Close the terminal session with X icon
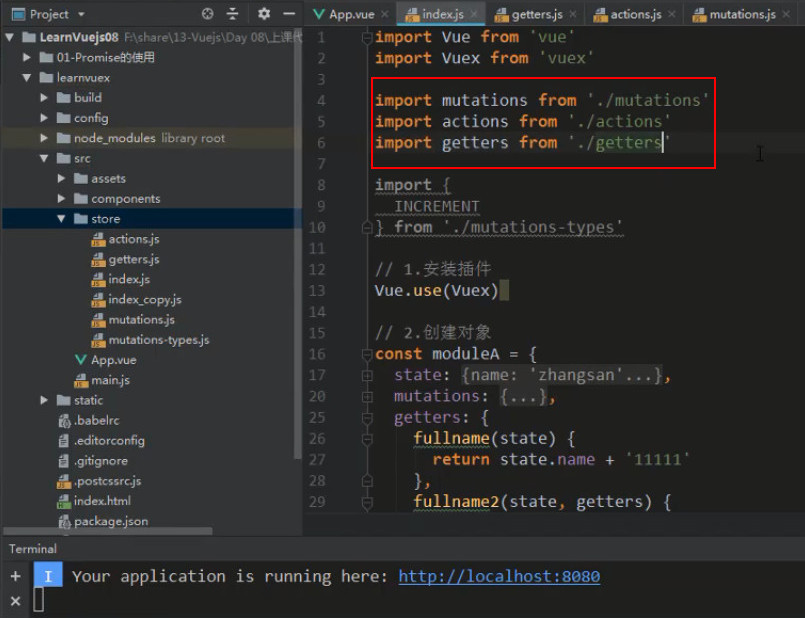Screen dimensions: 805x618 pyautogui.click(x=15, y=601)
